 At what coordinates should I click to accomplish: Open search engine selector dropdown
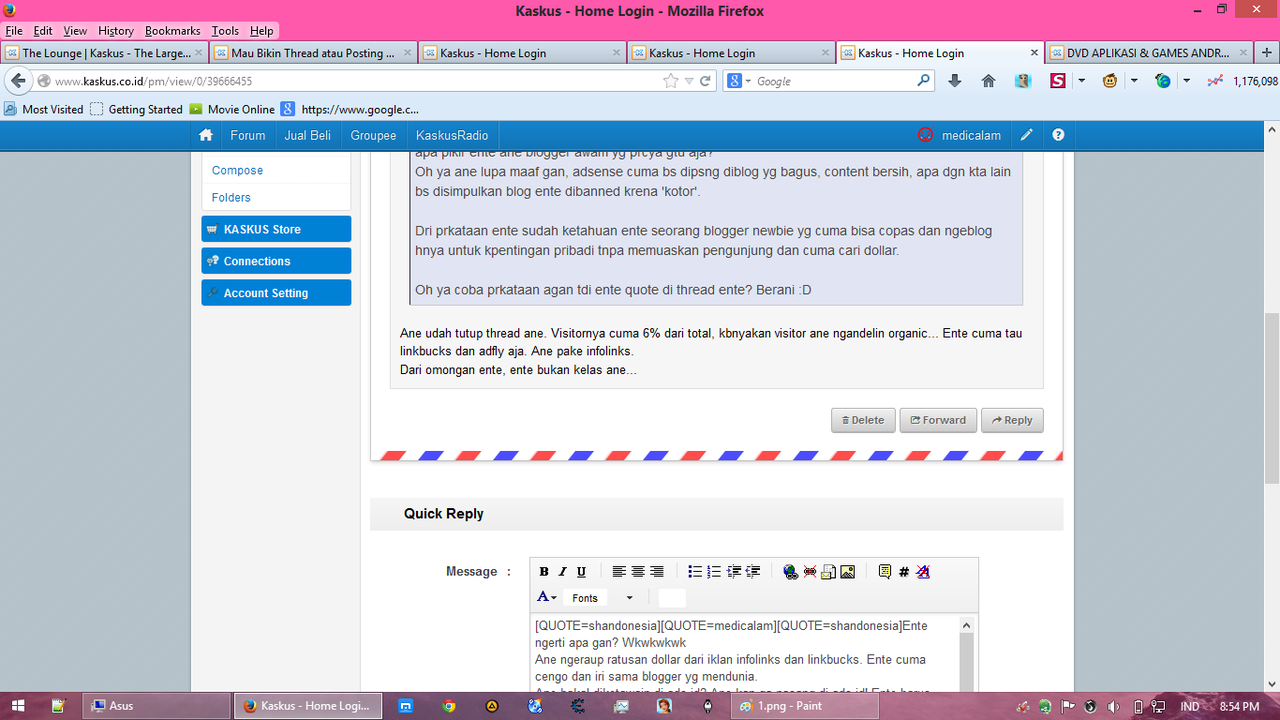(739, 81)
